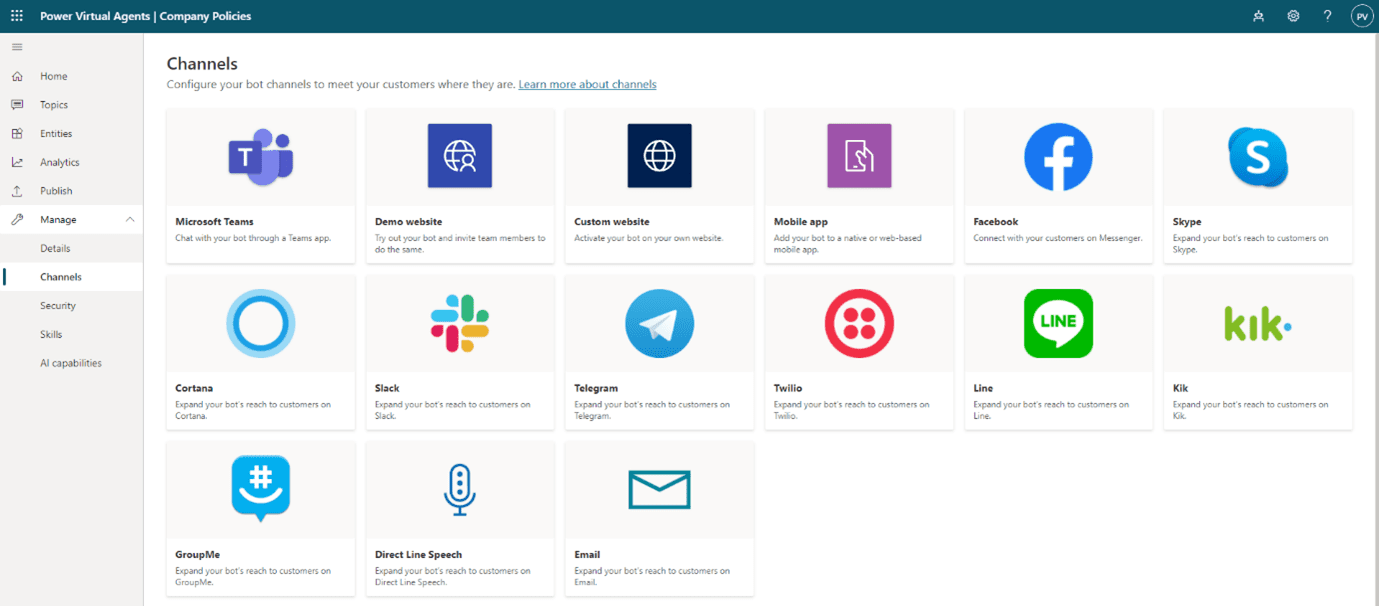
Task: Click the Kik card title
Action: point(1181,388)
